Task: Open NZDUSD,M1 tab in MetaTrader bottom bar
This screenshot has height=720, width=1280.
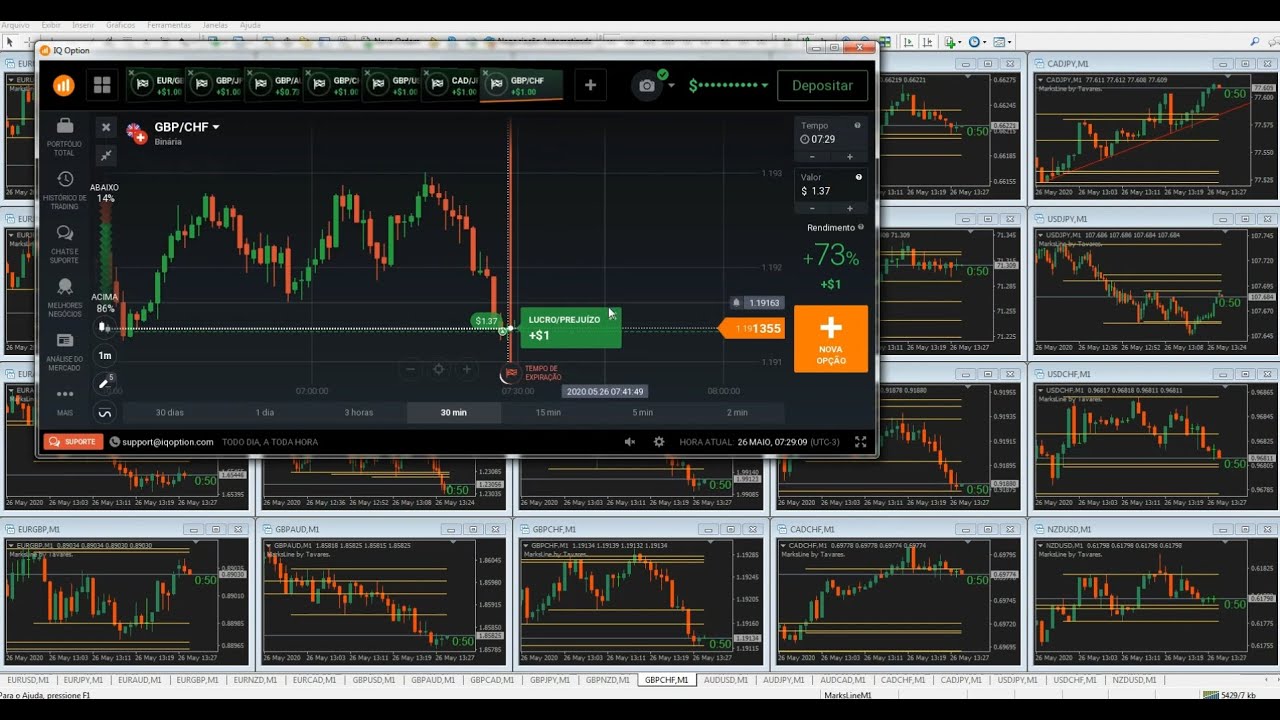Action: click(x=1134, y=680)
